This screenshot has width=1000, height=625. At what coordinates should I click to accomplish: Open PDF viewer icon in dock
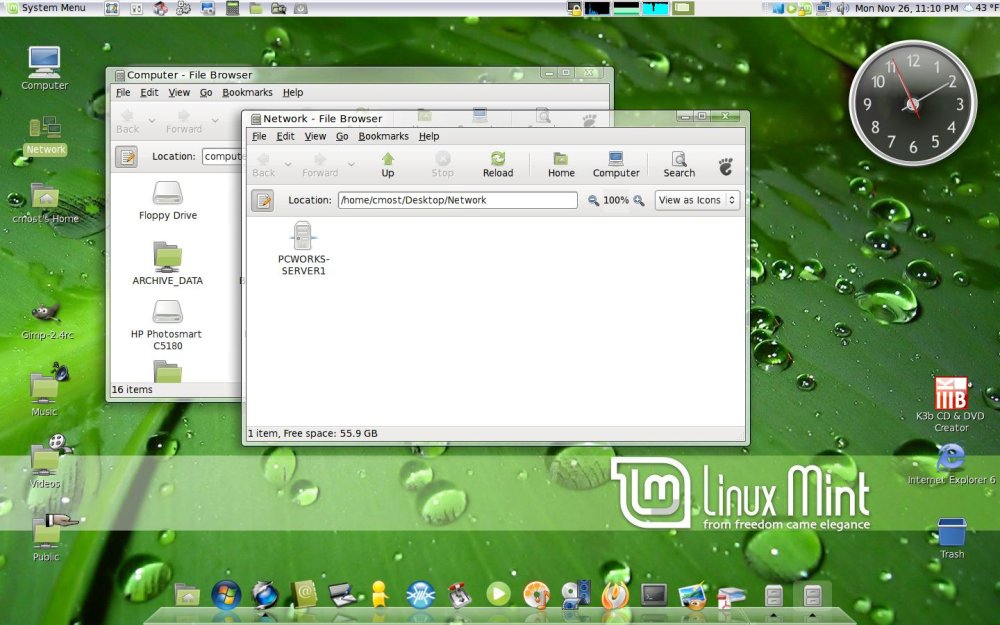731,596
